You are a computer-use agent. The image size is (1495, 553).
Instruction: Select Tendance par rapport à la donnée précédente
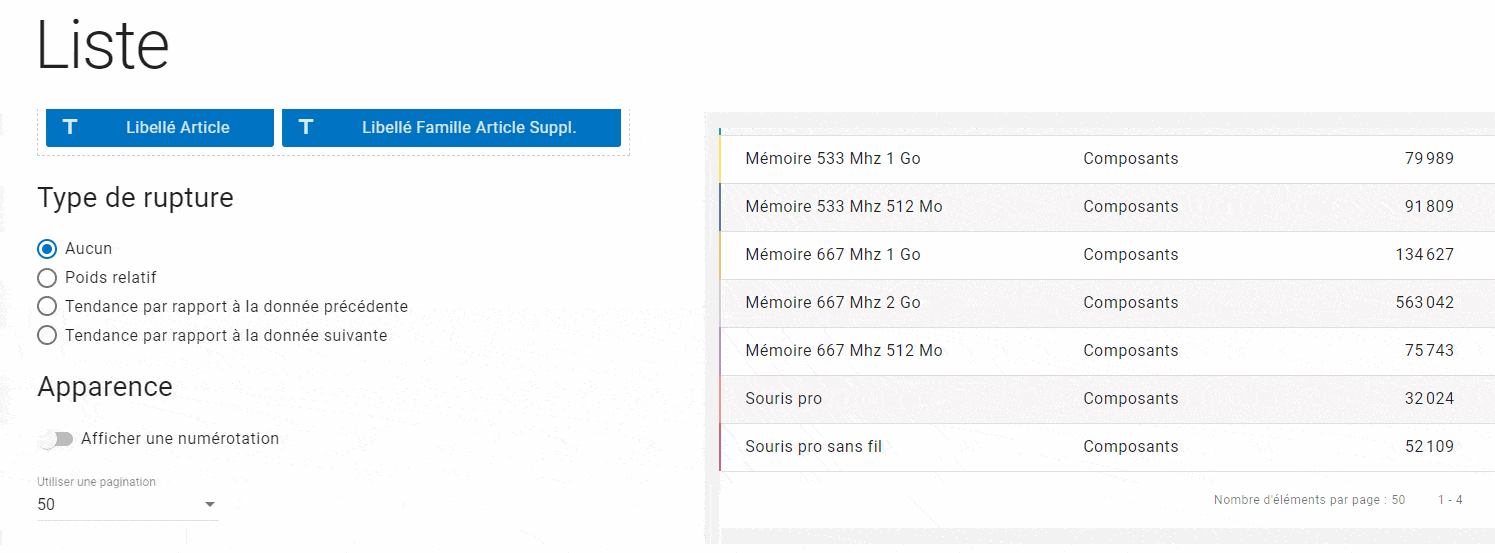tap(47, 307)
